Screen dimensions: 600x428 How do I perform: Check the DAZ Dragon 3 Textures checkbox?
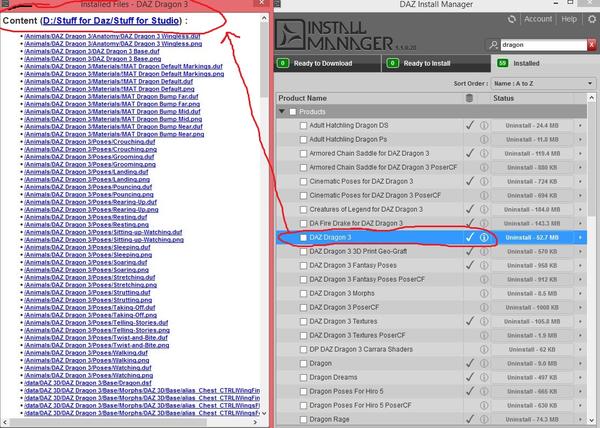pyautogui.click(x=303, y=321)
